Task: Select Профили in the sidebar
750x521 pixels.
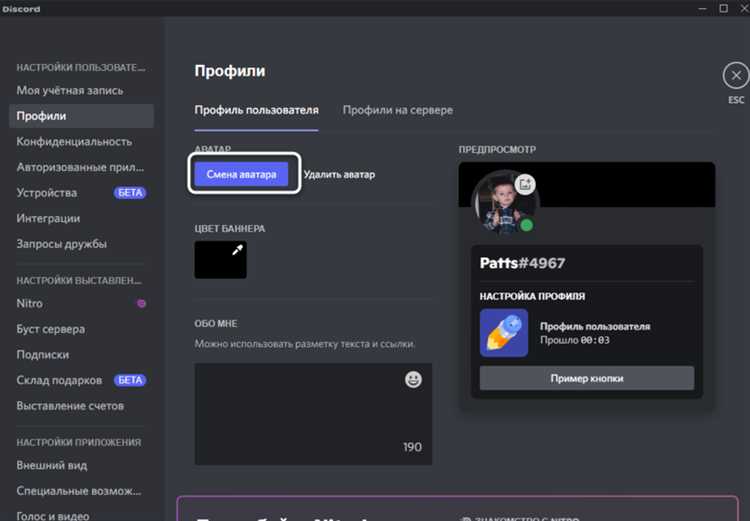Action: click(x=81, y=116)
